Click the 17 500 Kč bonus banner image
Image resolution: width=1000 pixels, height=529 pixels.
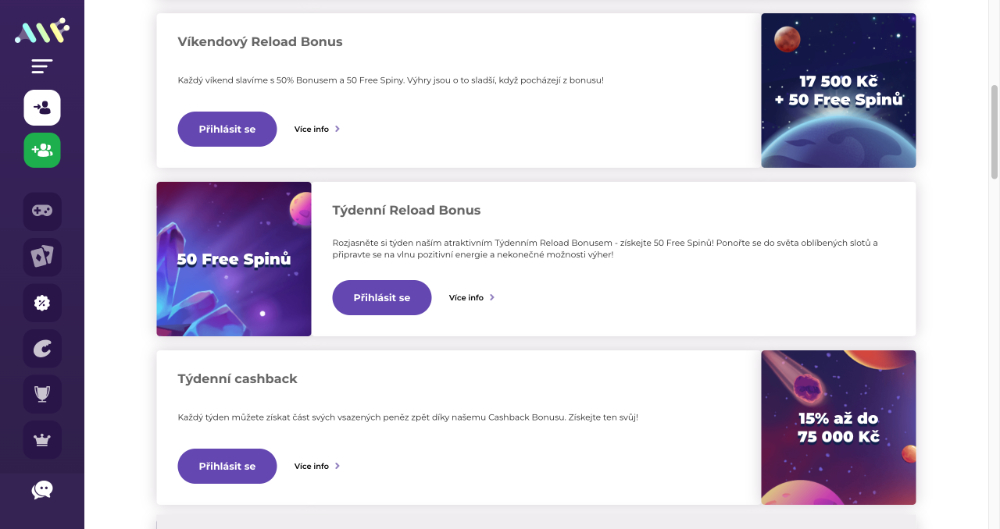[x=839, y=91]
